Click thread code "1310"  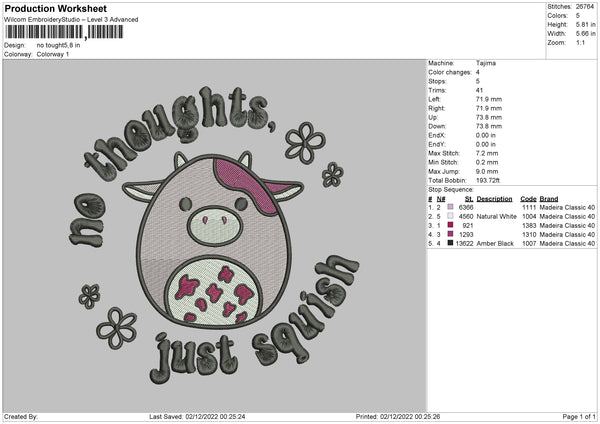tap(529, 235)
